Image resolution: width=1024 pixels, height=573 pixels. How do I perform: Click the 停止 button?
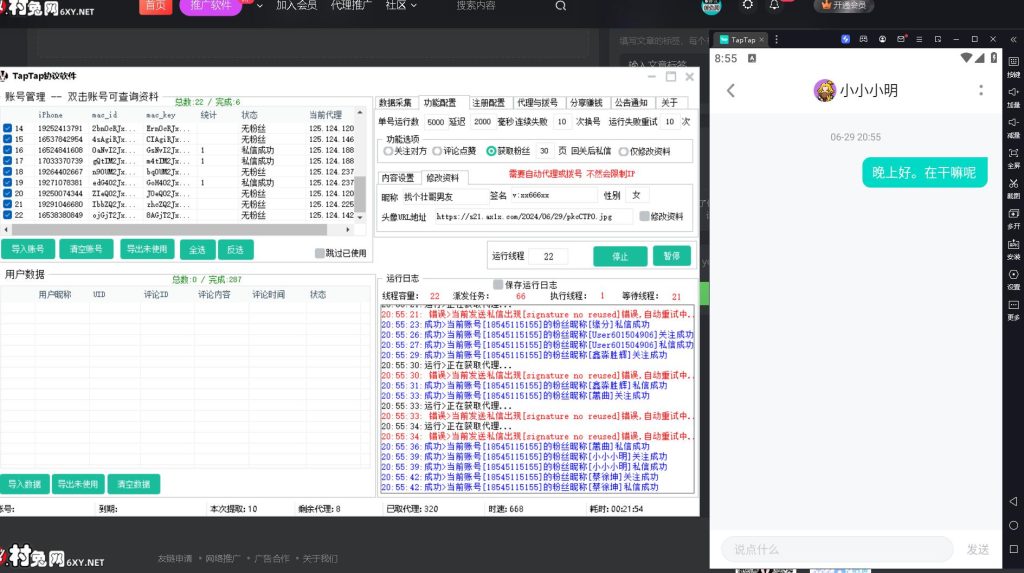[620, 256]
